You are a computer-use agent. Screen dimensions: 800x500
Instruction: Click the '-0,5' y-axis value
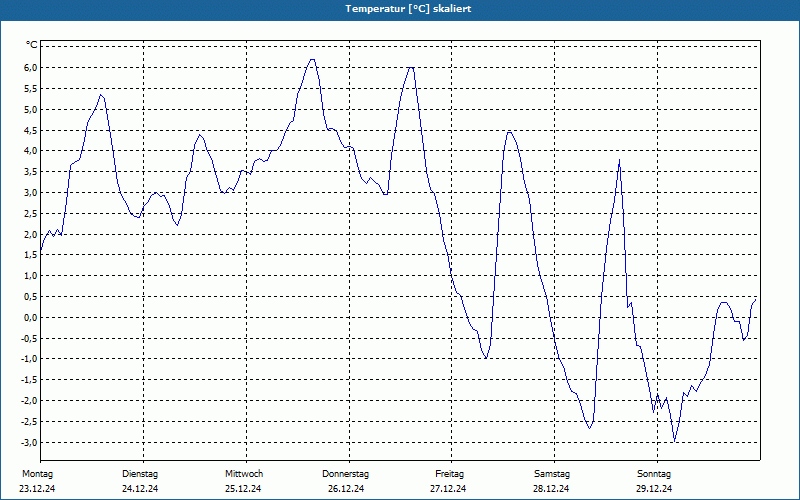point(29,339)
